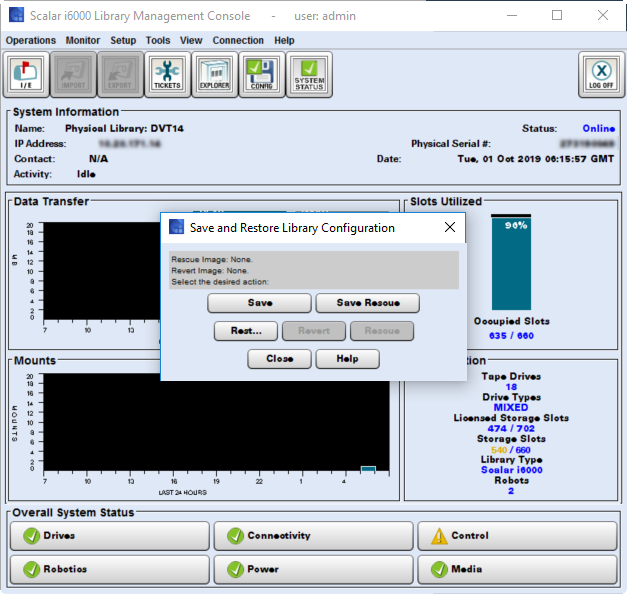The image size is (627, 594).
Task: Click the green check icon beside Power
Action: [x=235, y=569]
